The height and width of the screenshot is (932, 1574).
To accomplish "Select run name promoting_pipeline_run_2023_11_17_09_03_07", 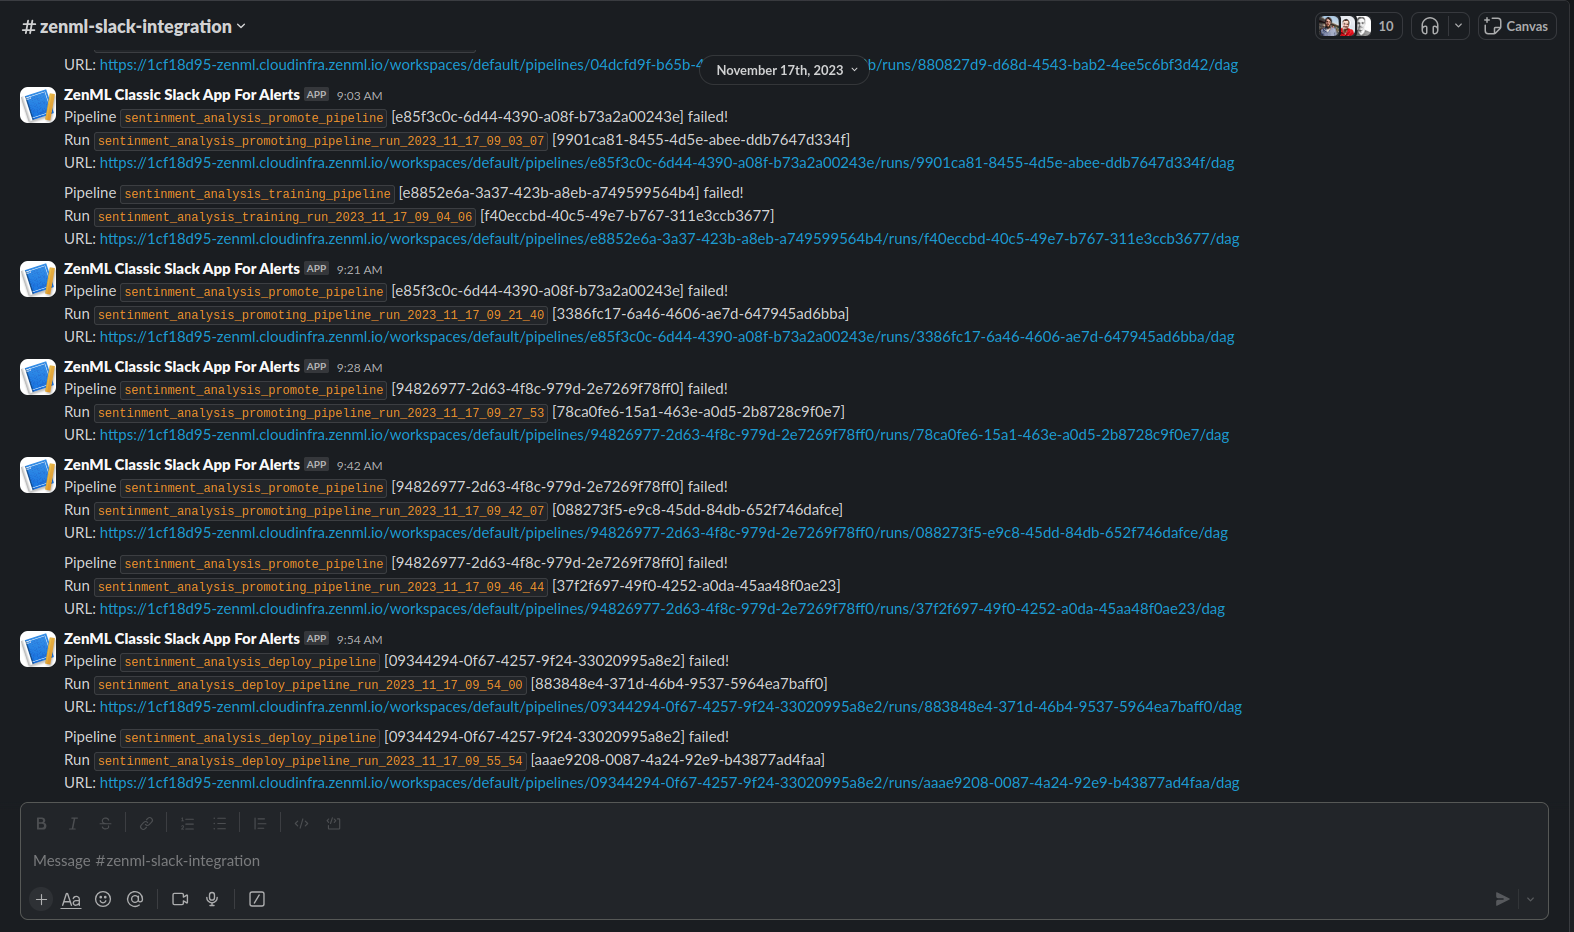I will tap(321, 141).
